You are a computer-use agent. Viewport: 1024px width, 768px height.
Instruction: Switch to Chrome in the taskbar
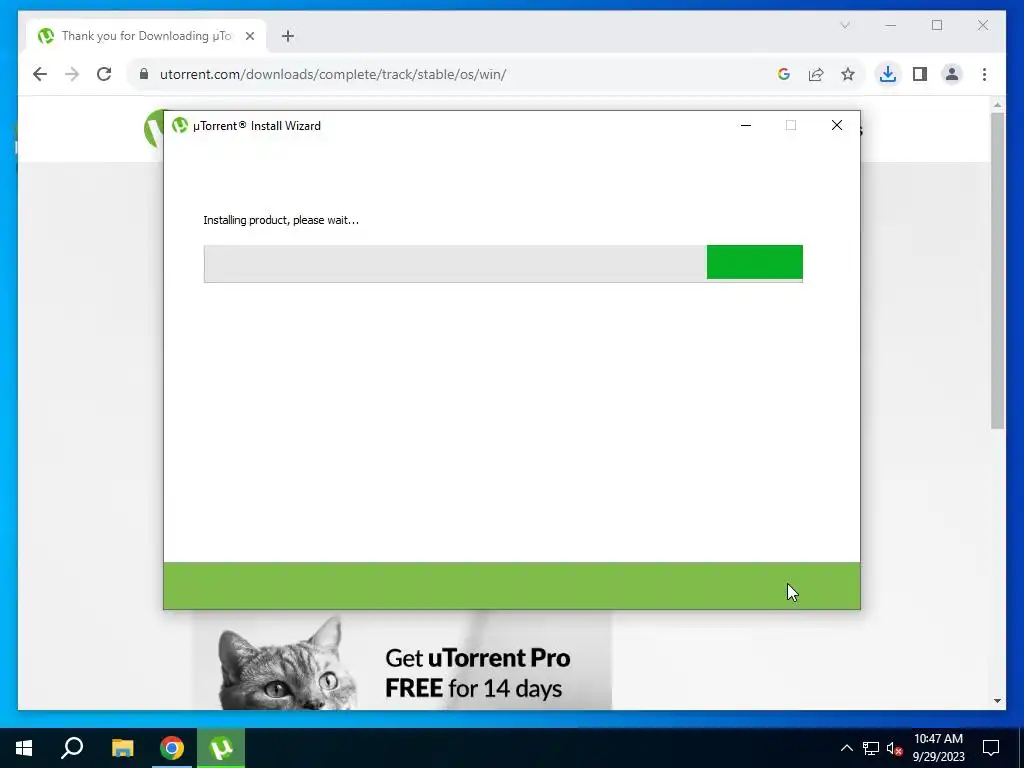(x=172, y=748)
